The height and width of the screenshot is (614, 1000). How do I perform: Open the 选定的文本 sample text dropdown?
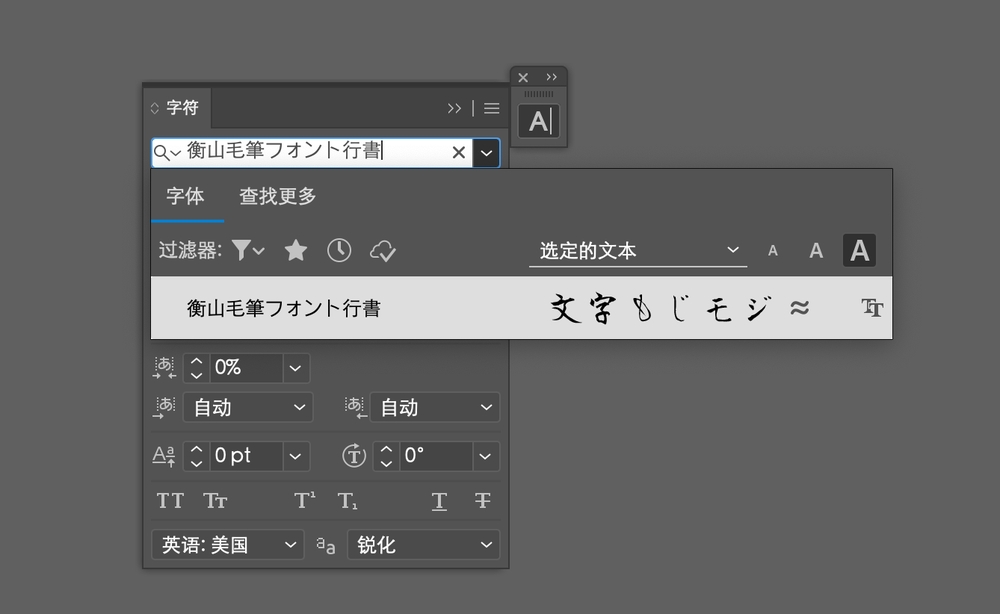638,251
